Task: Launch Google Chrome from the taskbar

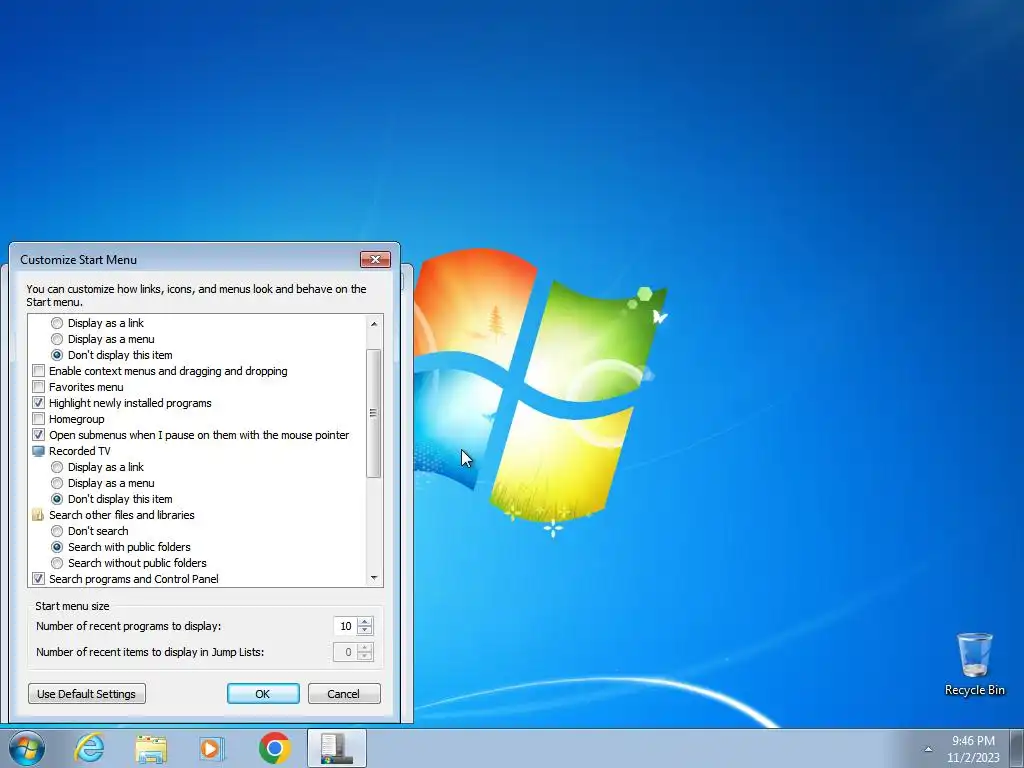Action: click(274, 748)
